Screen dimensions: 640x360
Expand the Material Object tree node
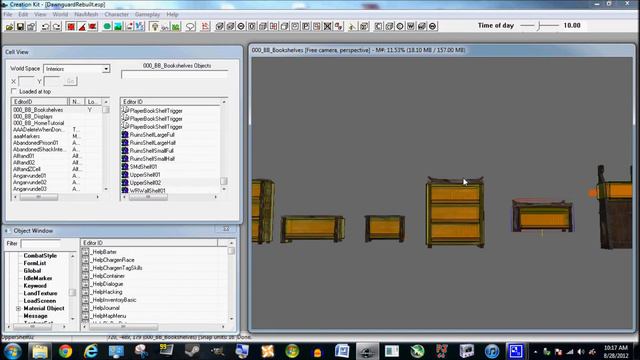tap(18, 309)
